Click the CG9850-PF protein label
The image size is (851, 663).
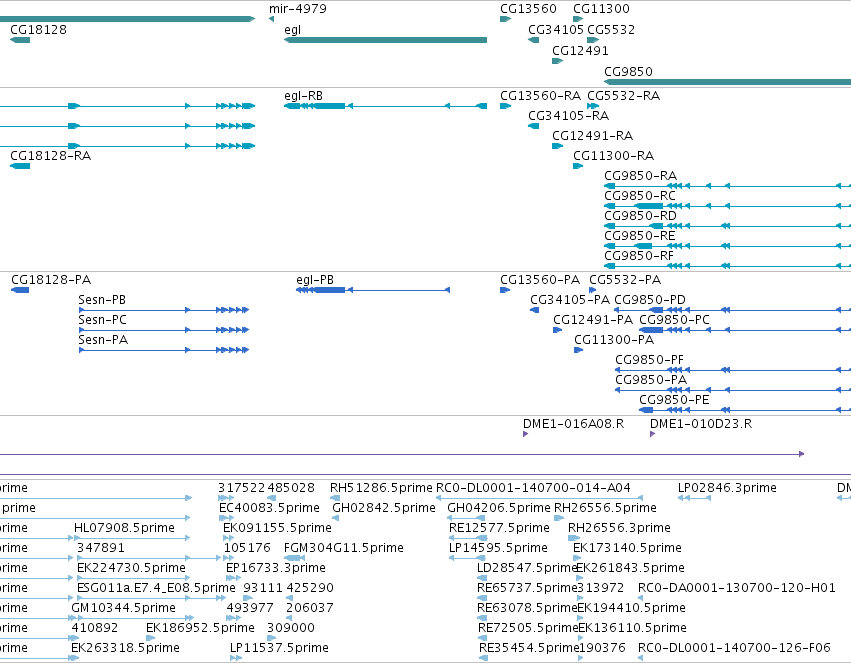(649, 360)
